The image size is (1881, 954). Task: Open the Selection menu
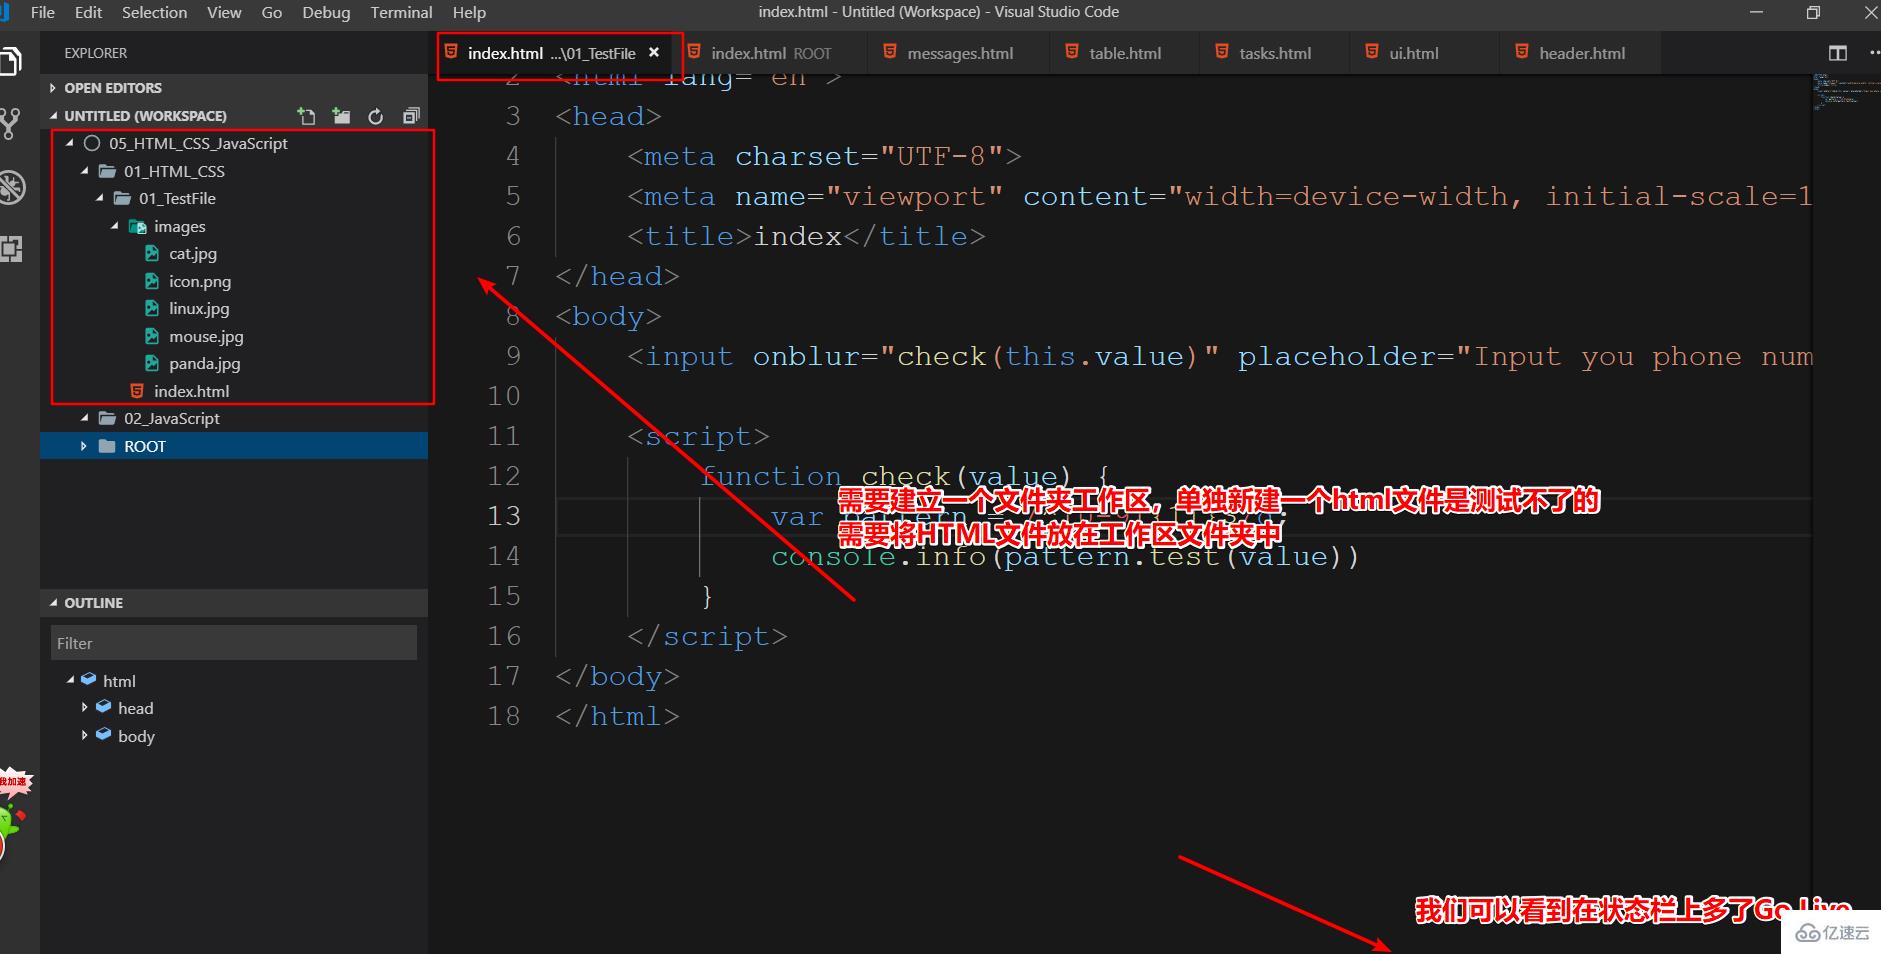coord(154,12)
